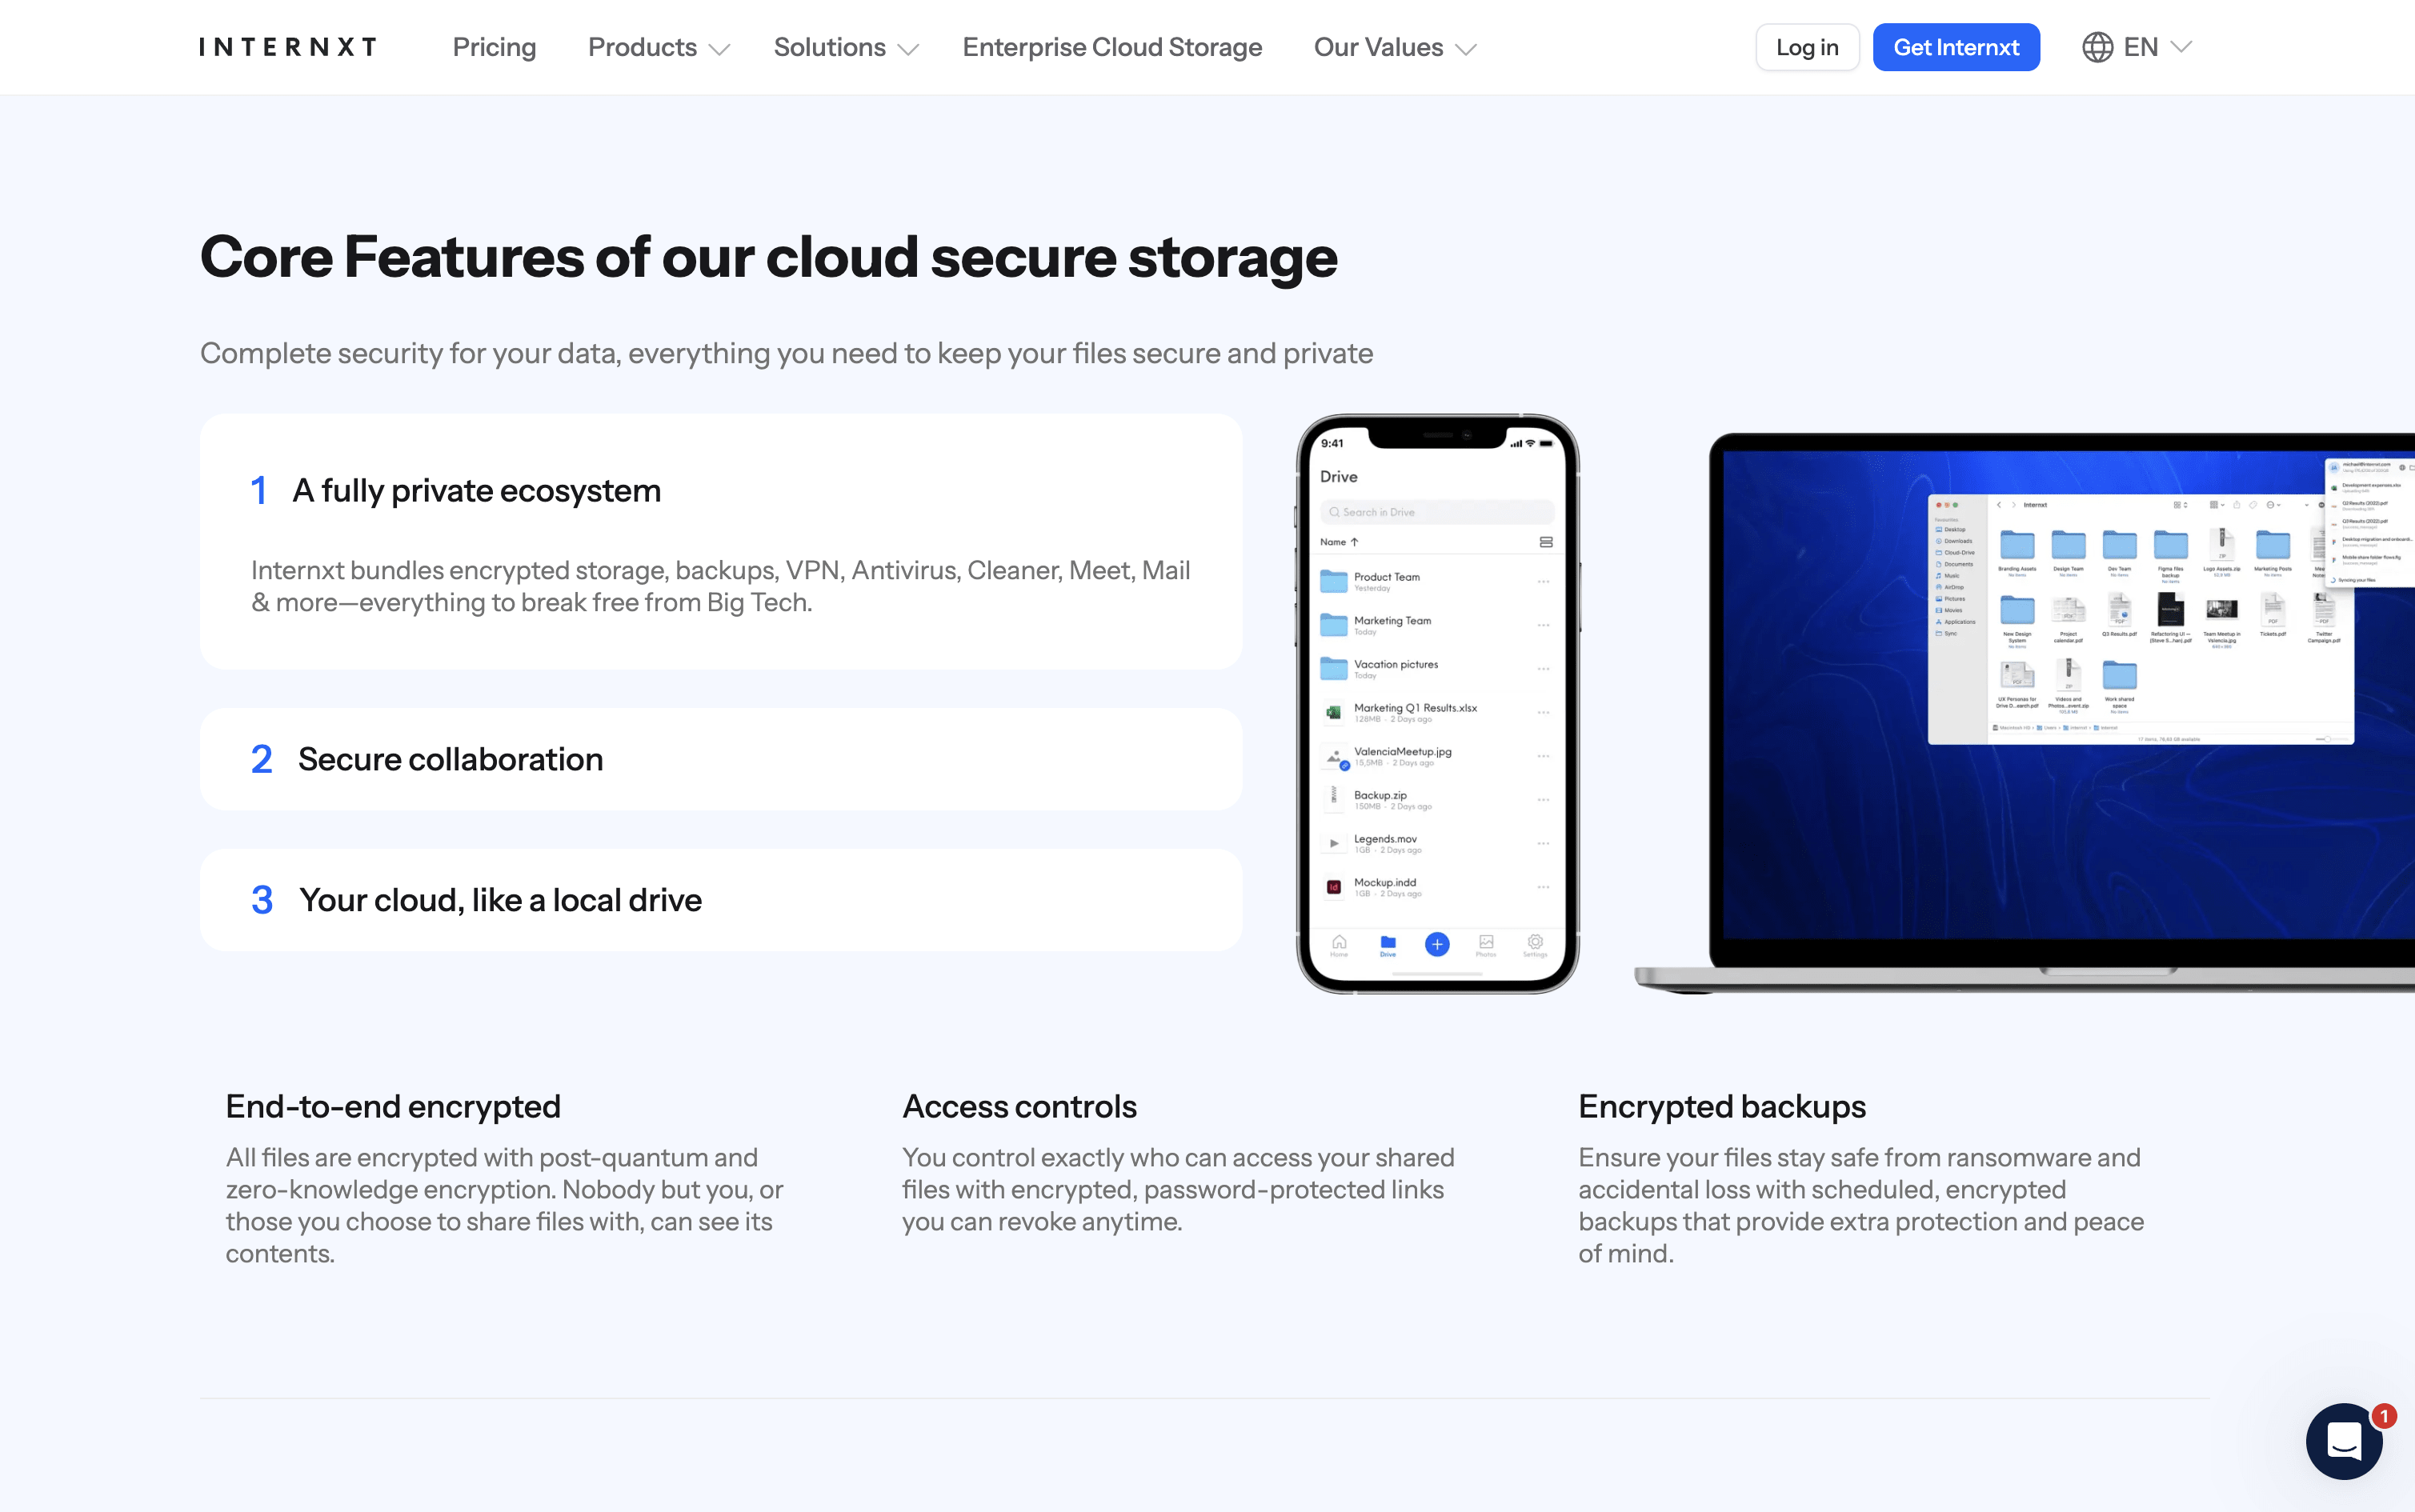Click the "All files are encrypted with post-quantum" paragraph
Viewport: 2415px width, 1512px height.
pos(504,1205)
